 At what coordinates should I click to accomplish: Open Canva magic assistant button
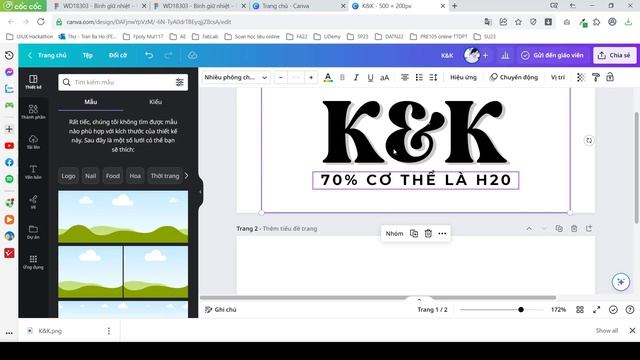point(621,282)
